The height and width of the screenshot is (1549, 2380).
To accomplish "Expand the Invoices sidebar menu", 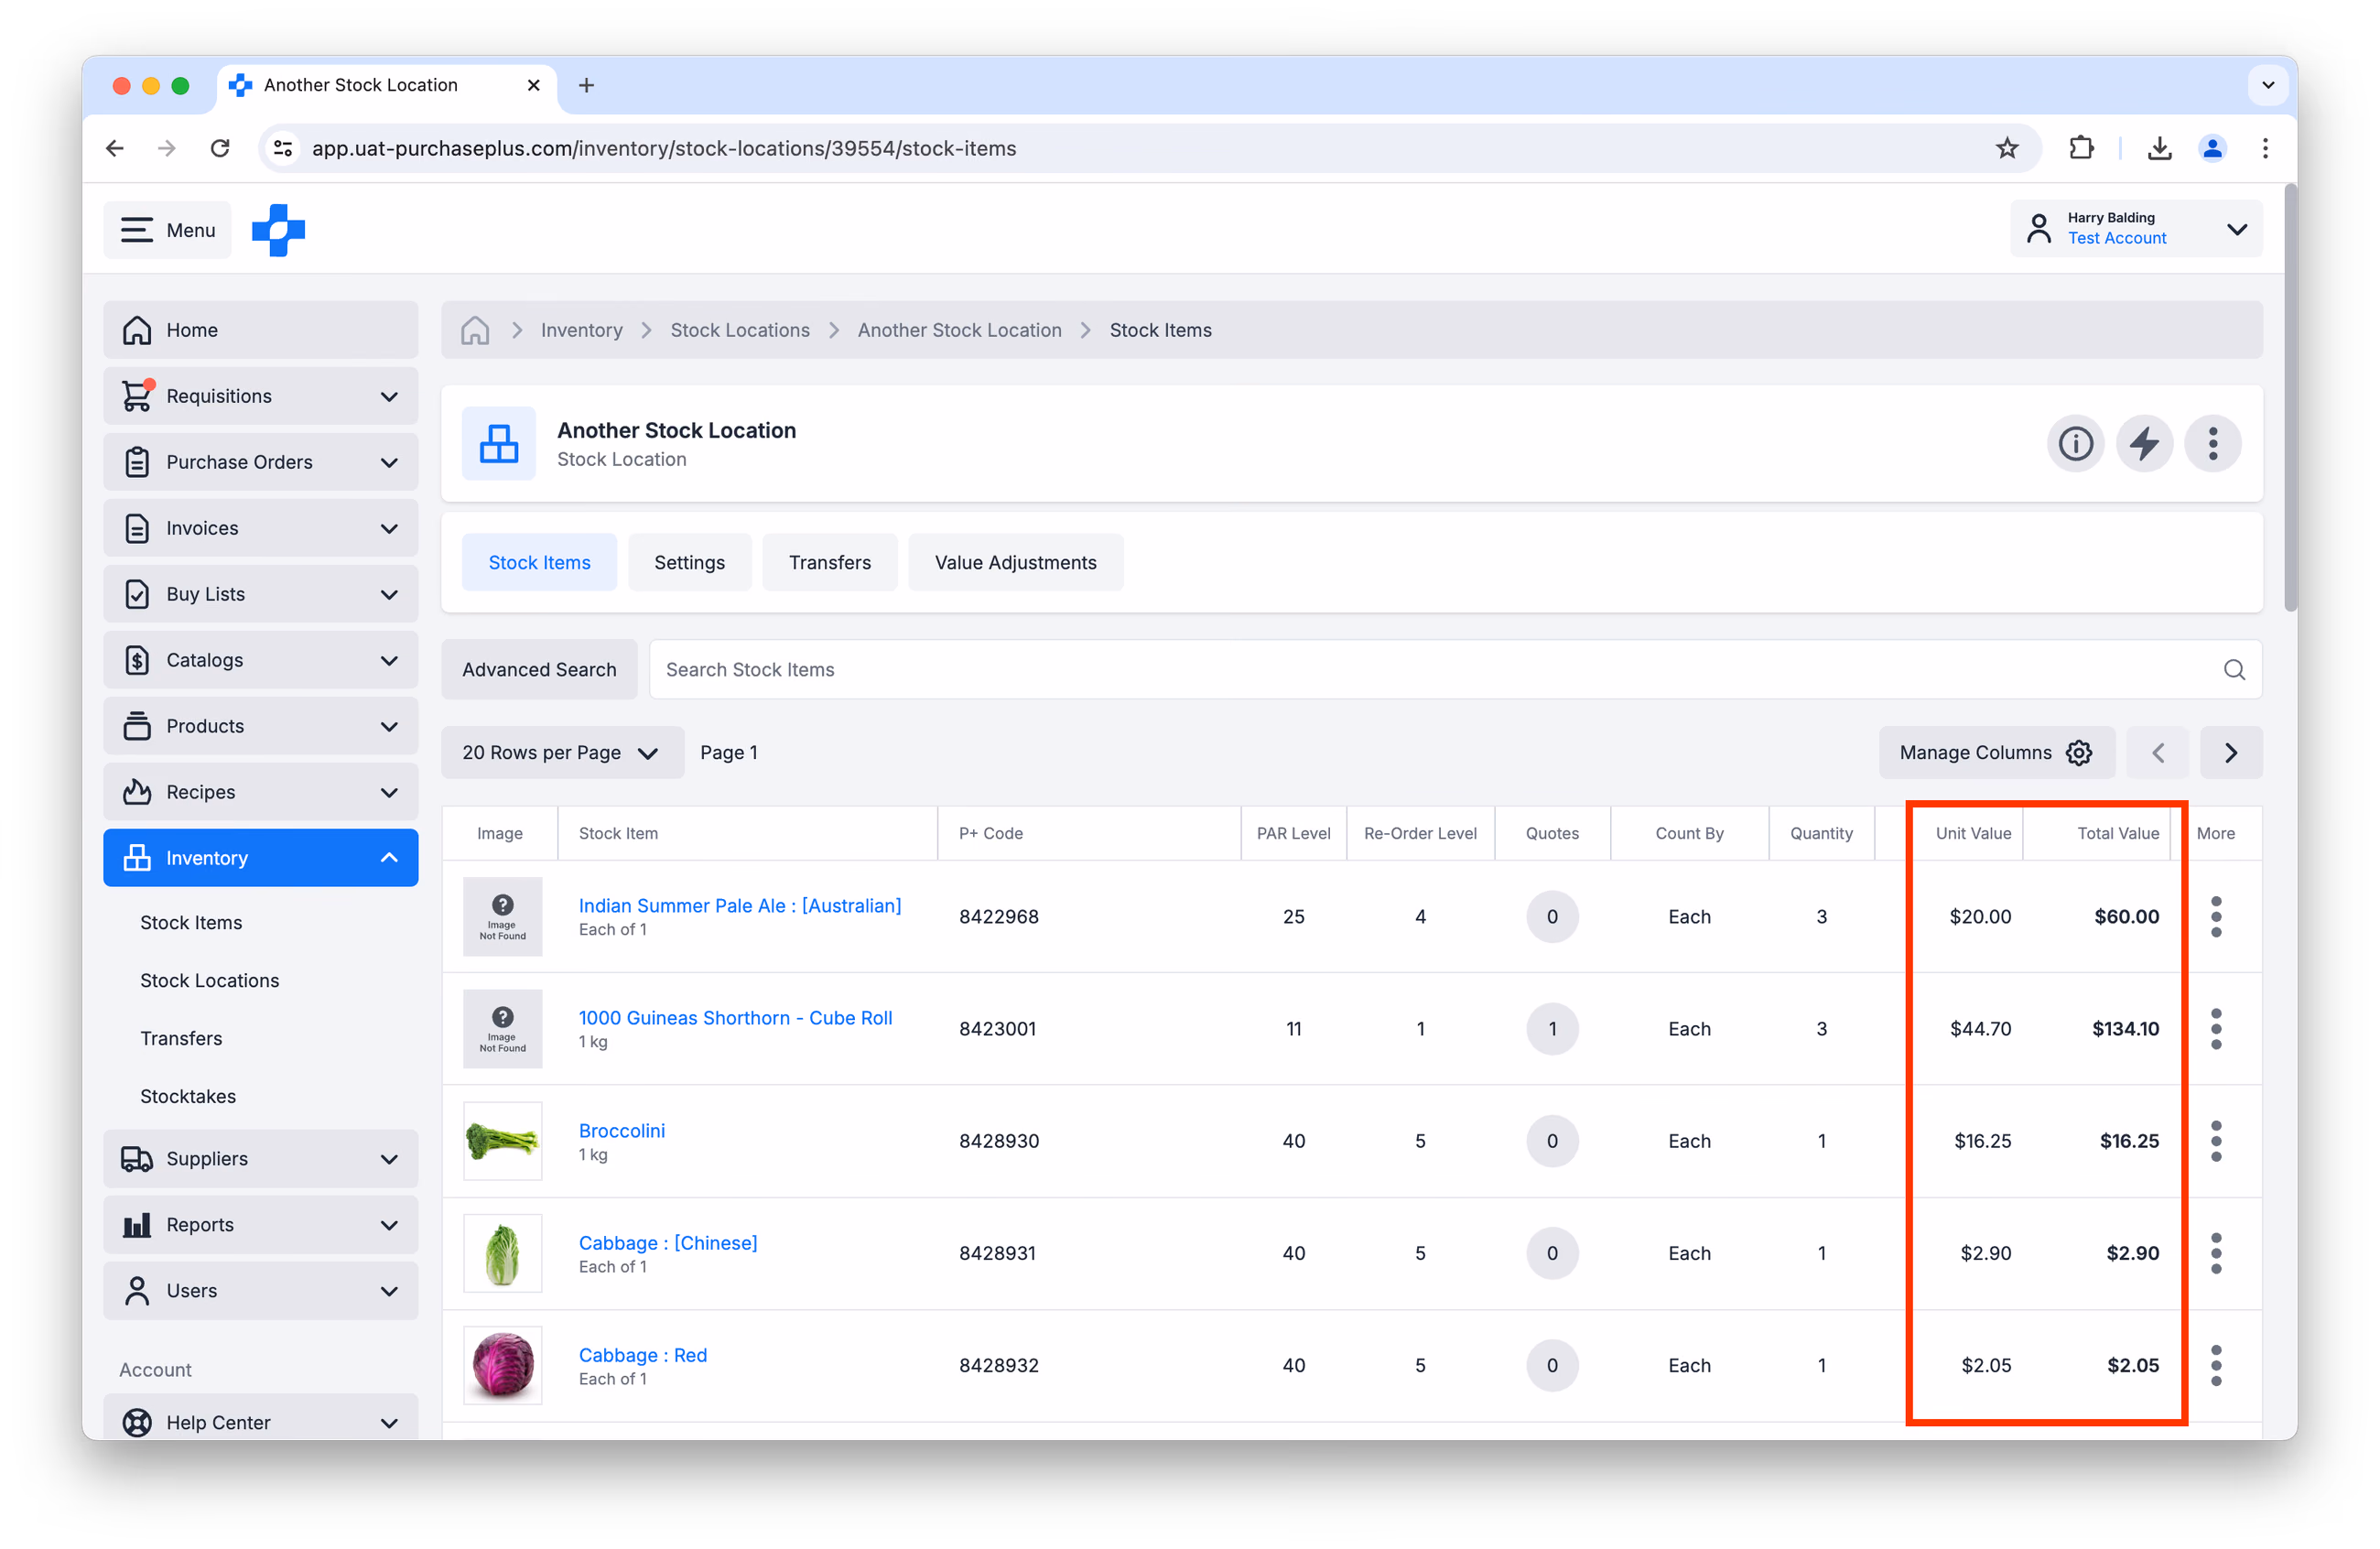I will coord(260,528).
